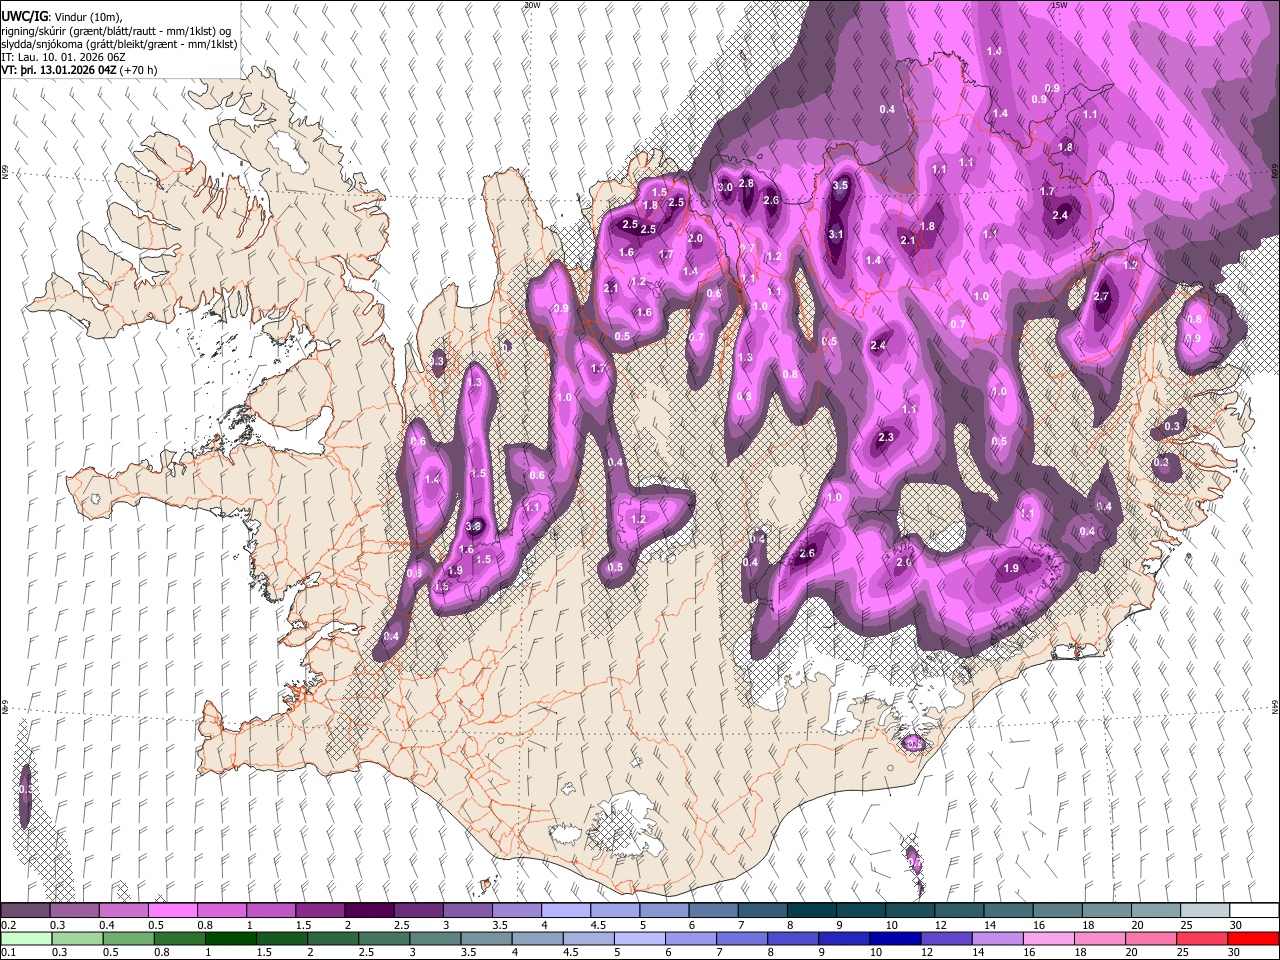Click the pale green 0.1–0.3 swatch in the lower legend
The height and width of the screenshot is (960, 1280).
(x=26, y=939)
